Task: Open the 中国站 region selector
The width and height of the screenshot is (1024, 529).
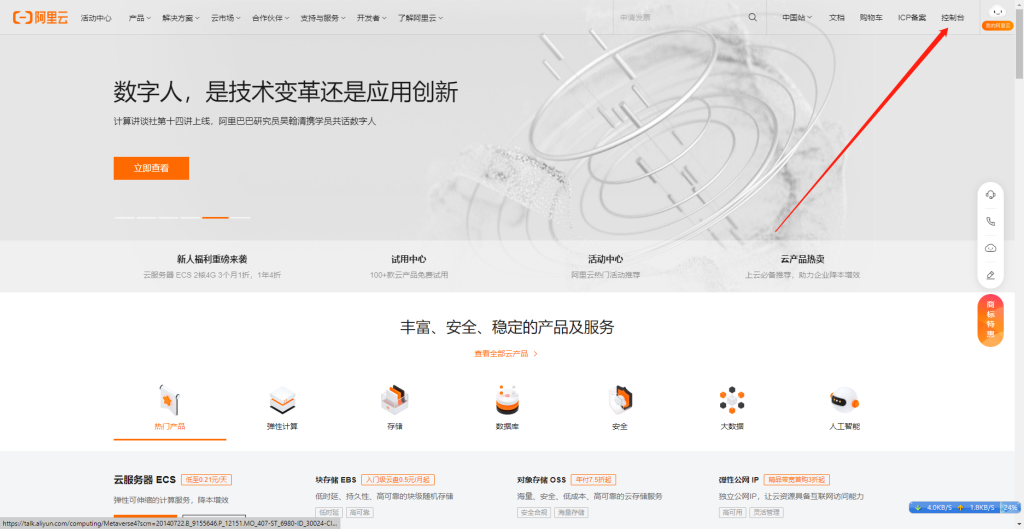Action: [797, 18]
